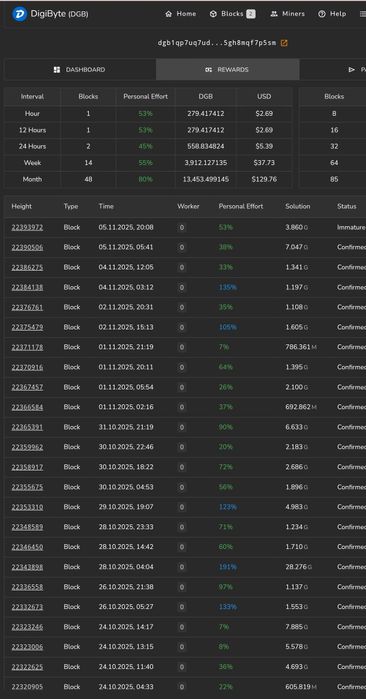Open block height 22371178

27,347
